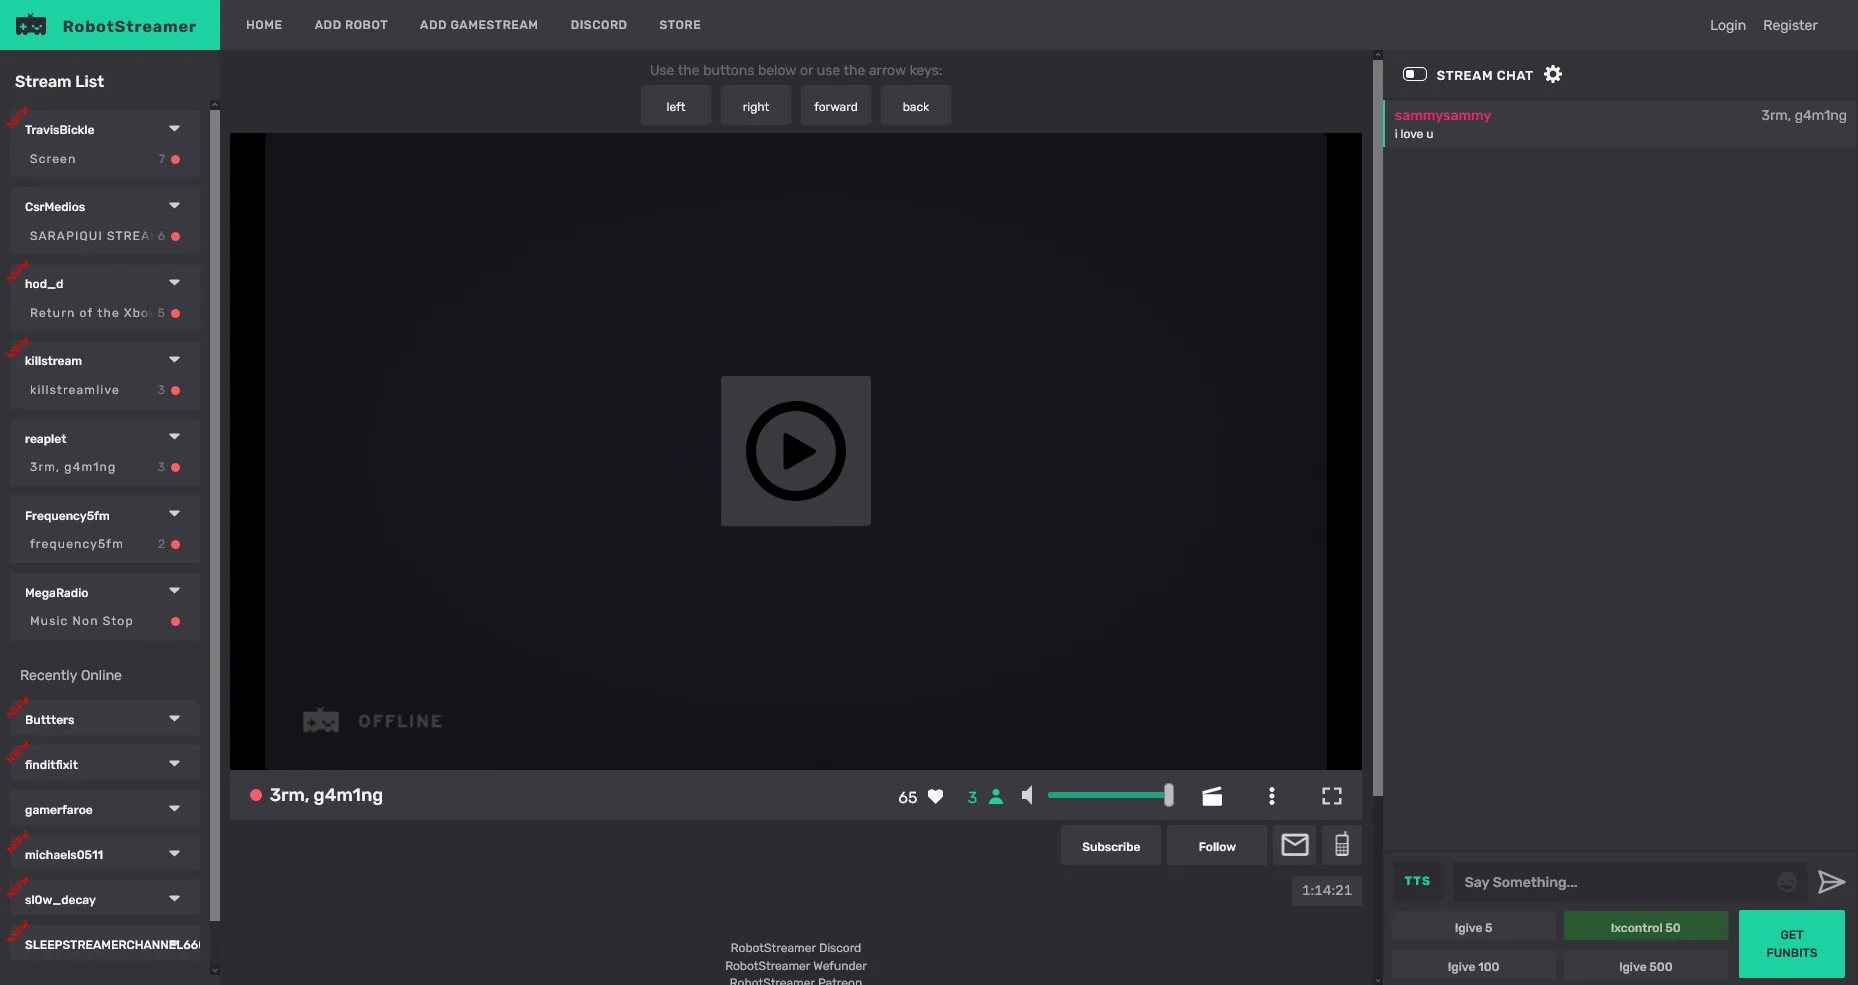Open stream chat settings via gear icon
Image resolution: width=1858 pixels, height=985 pixels.
coord(1553,74)
